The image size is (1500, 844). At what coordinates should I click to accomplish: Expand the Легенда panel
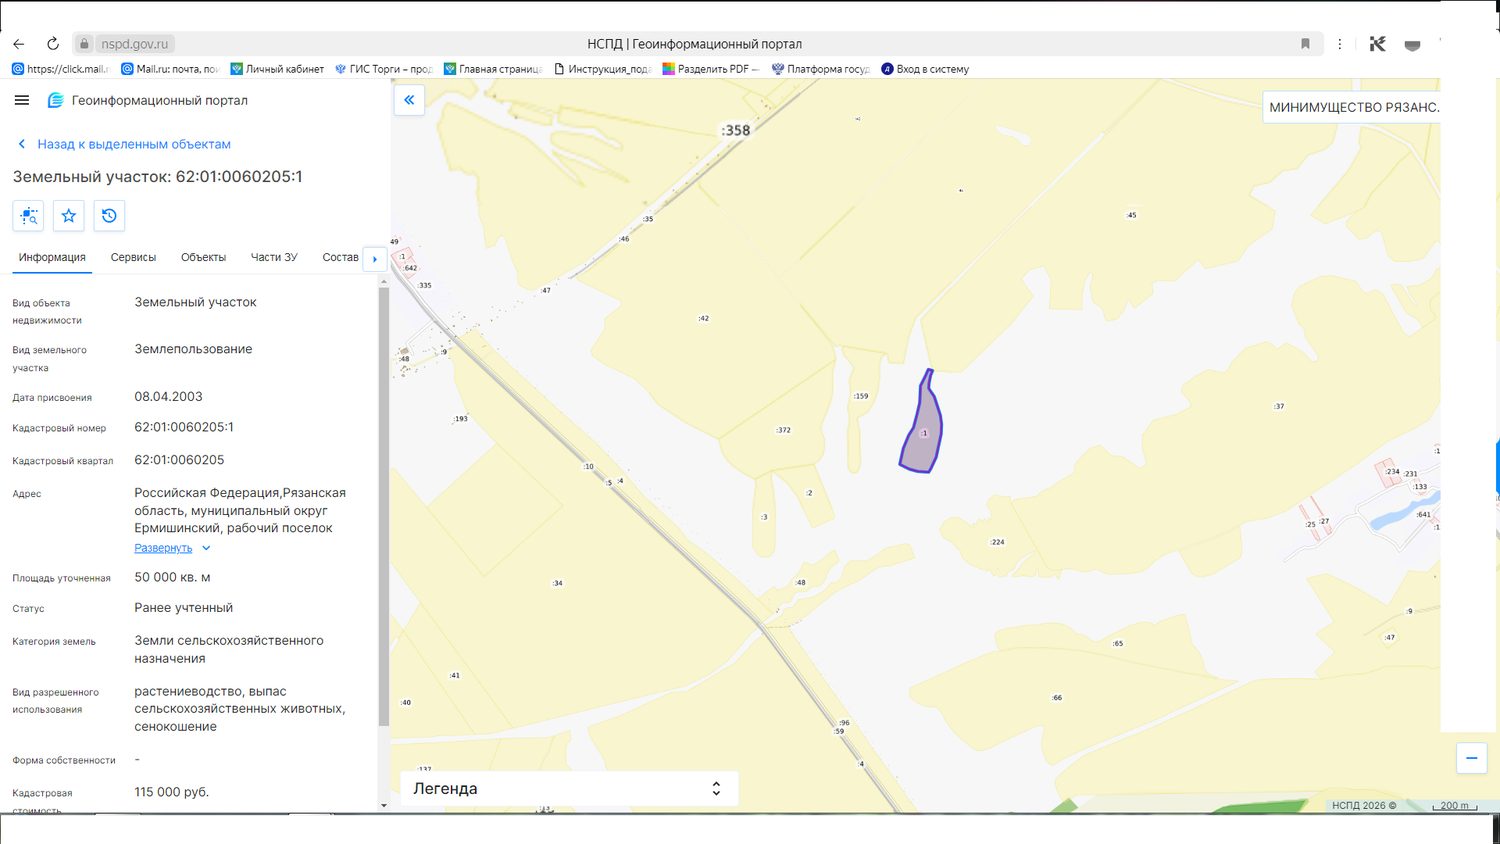click(569, 788)
